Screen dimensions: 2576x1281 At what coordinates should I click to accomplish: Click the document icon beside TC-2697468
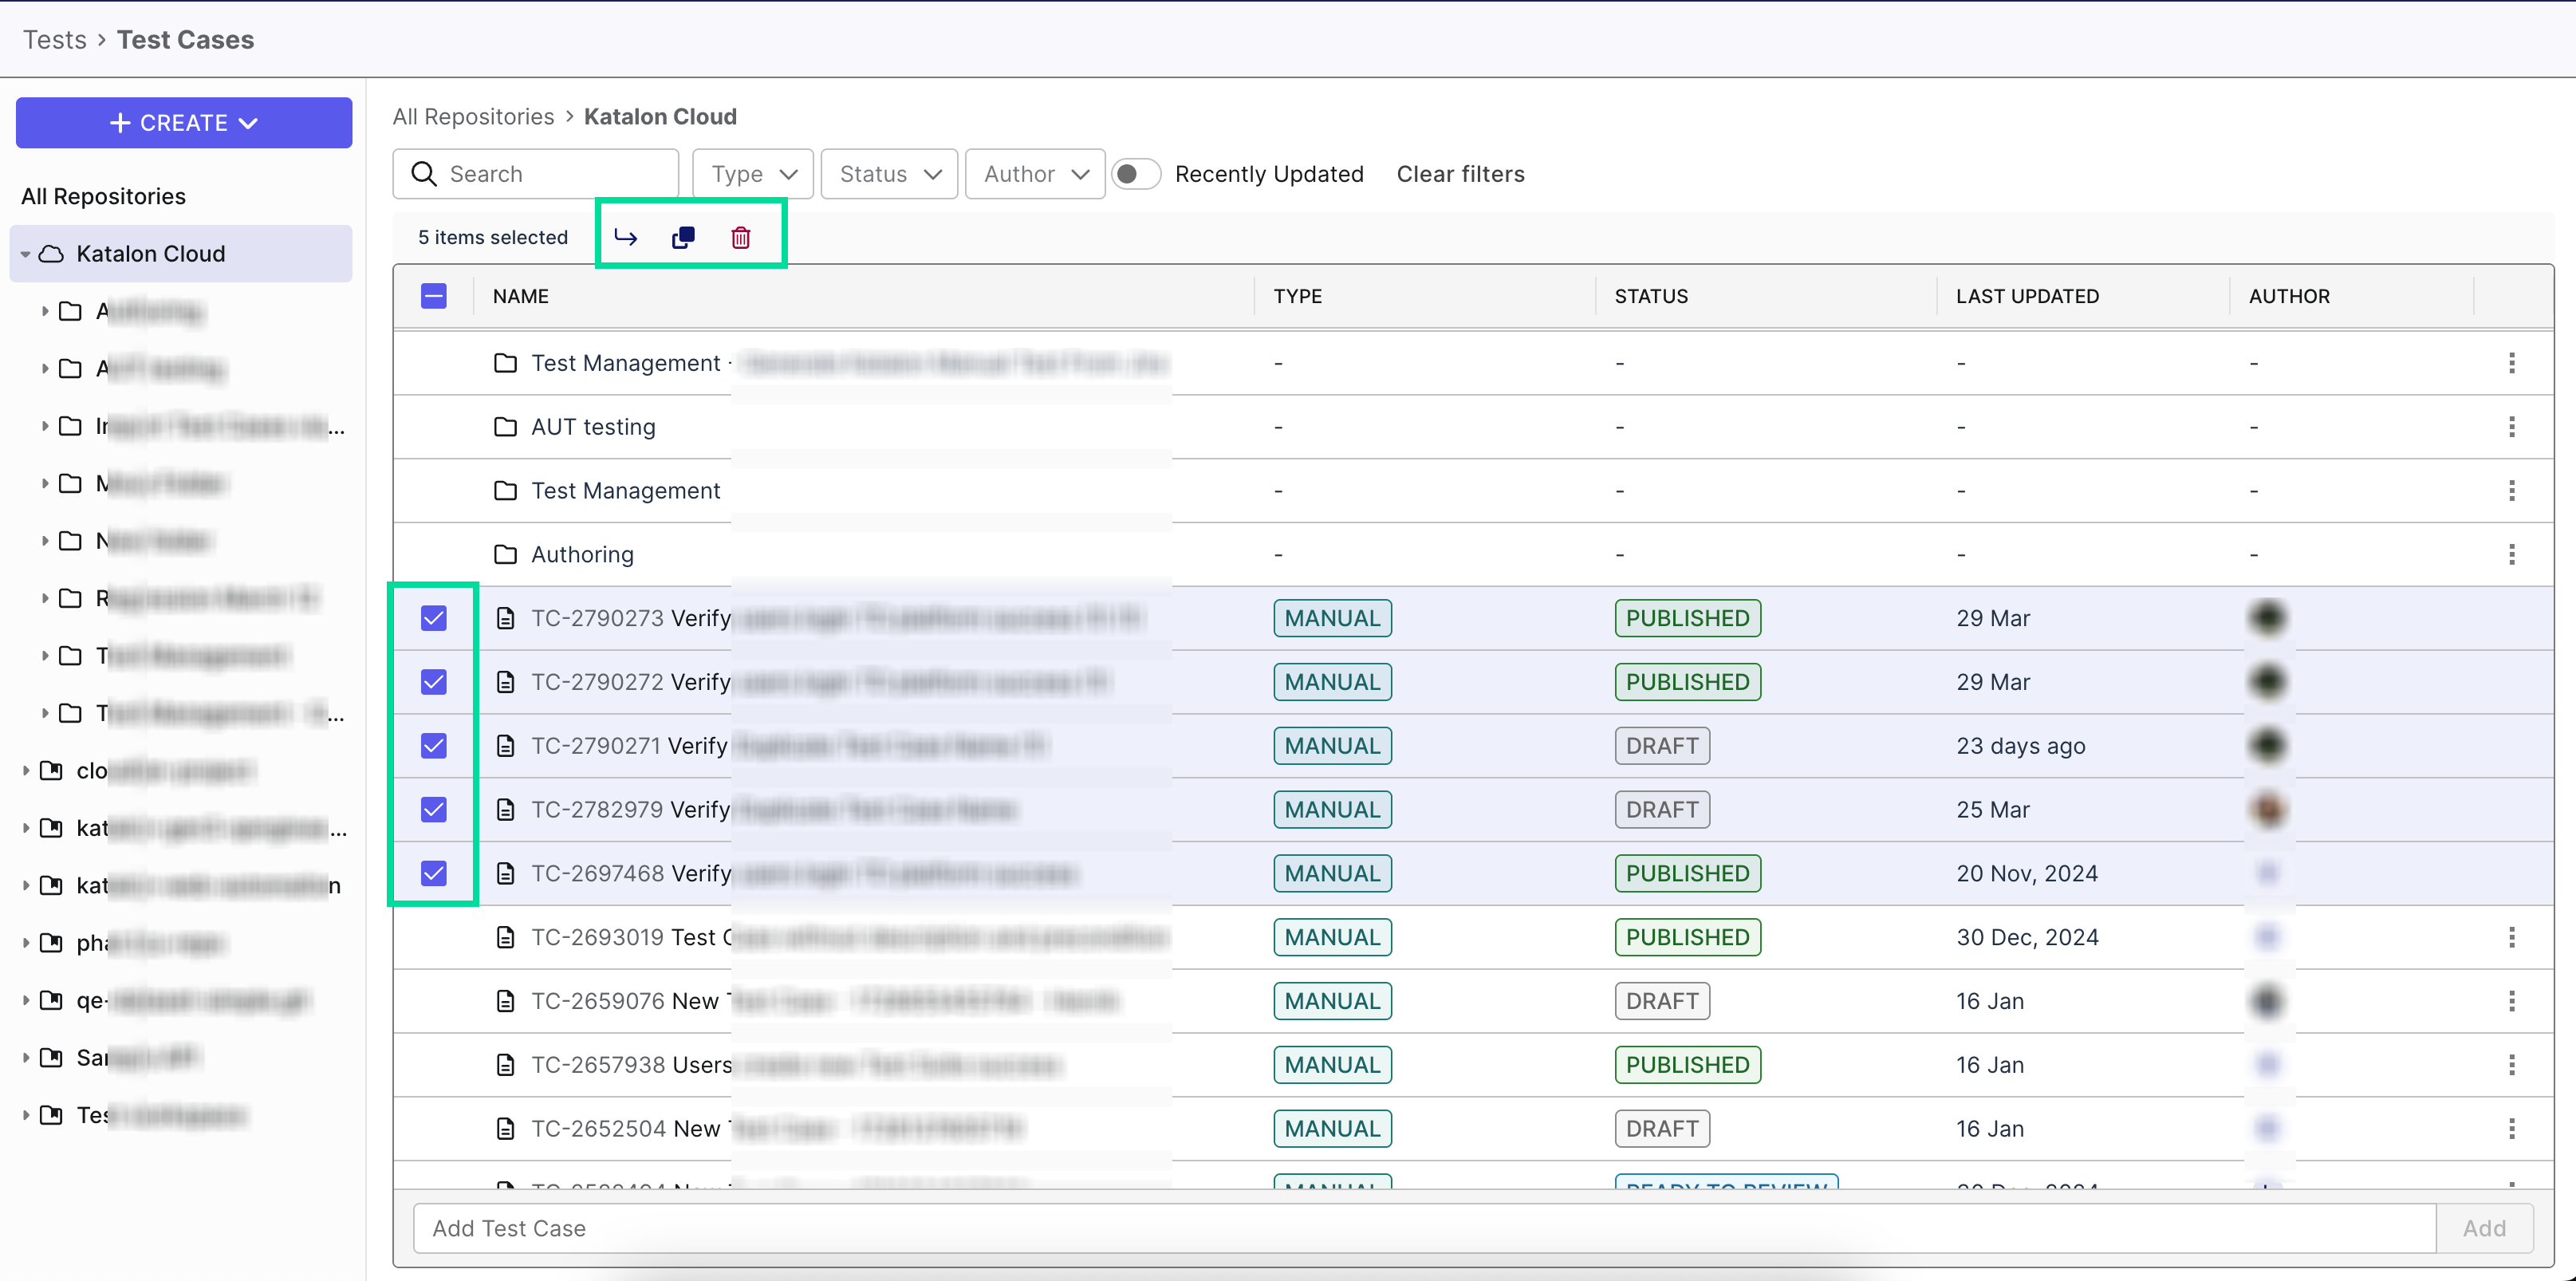click(505, 873)
